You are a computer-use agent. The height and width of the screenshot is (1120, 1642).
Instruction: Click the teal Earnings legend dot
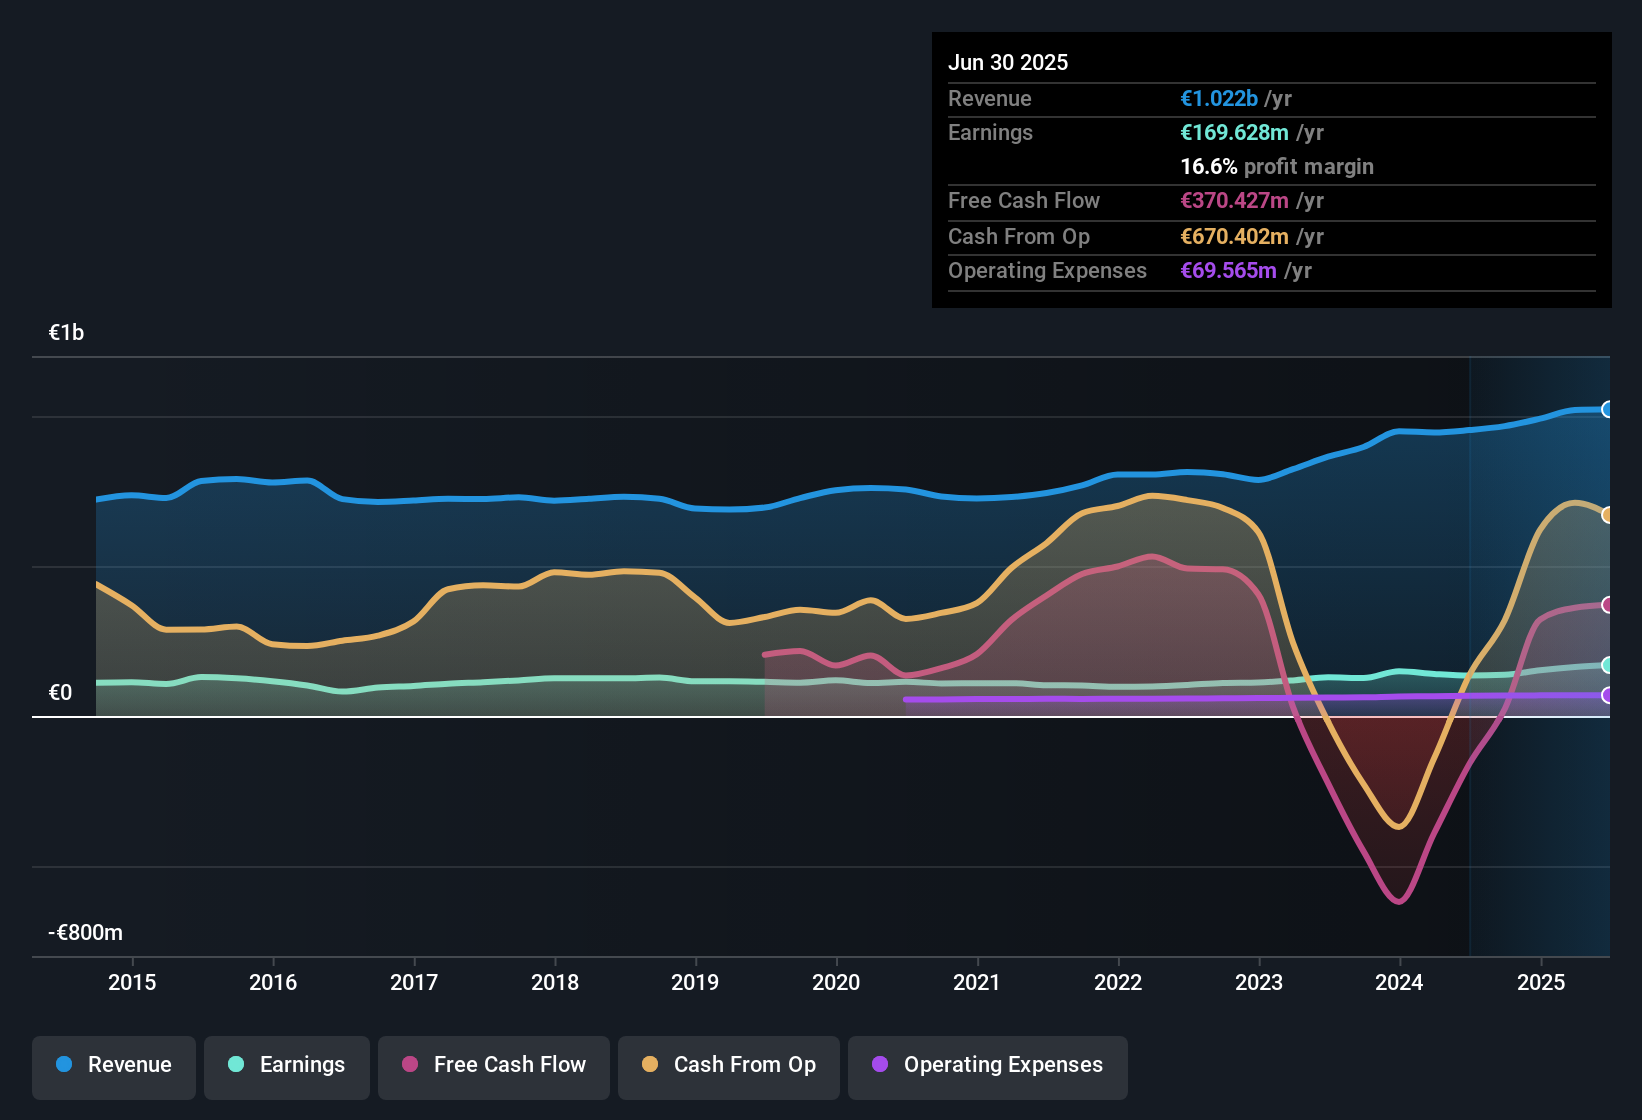tap(236, 1065)
